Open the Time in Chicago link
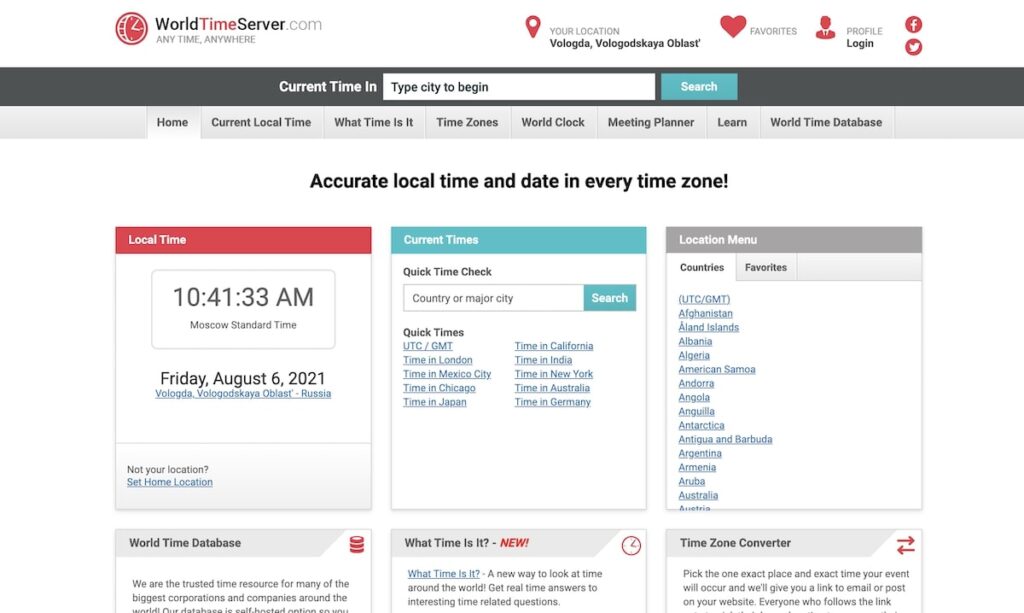1024x613 pixels. point(439,388)
